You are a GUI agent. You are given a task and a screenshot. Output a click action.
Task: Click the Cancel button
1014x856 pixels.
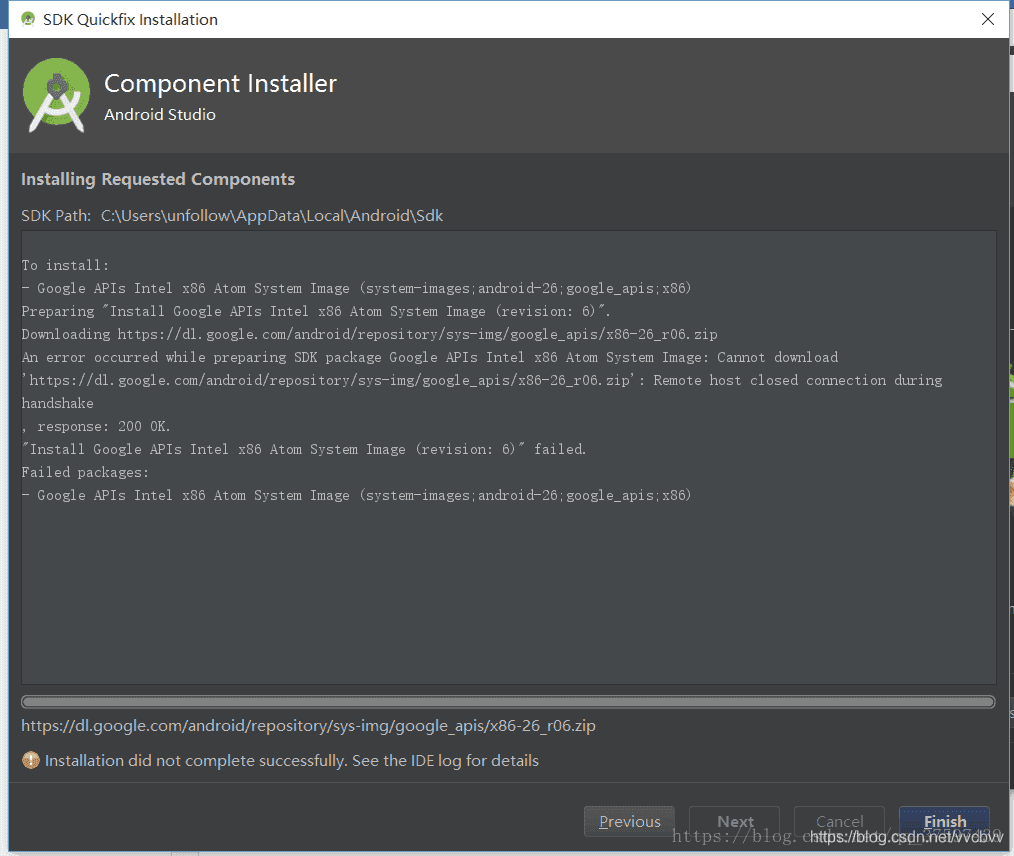838,821
